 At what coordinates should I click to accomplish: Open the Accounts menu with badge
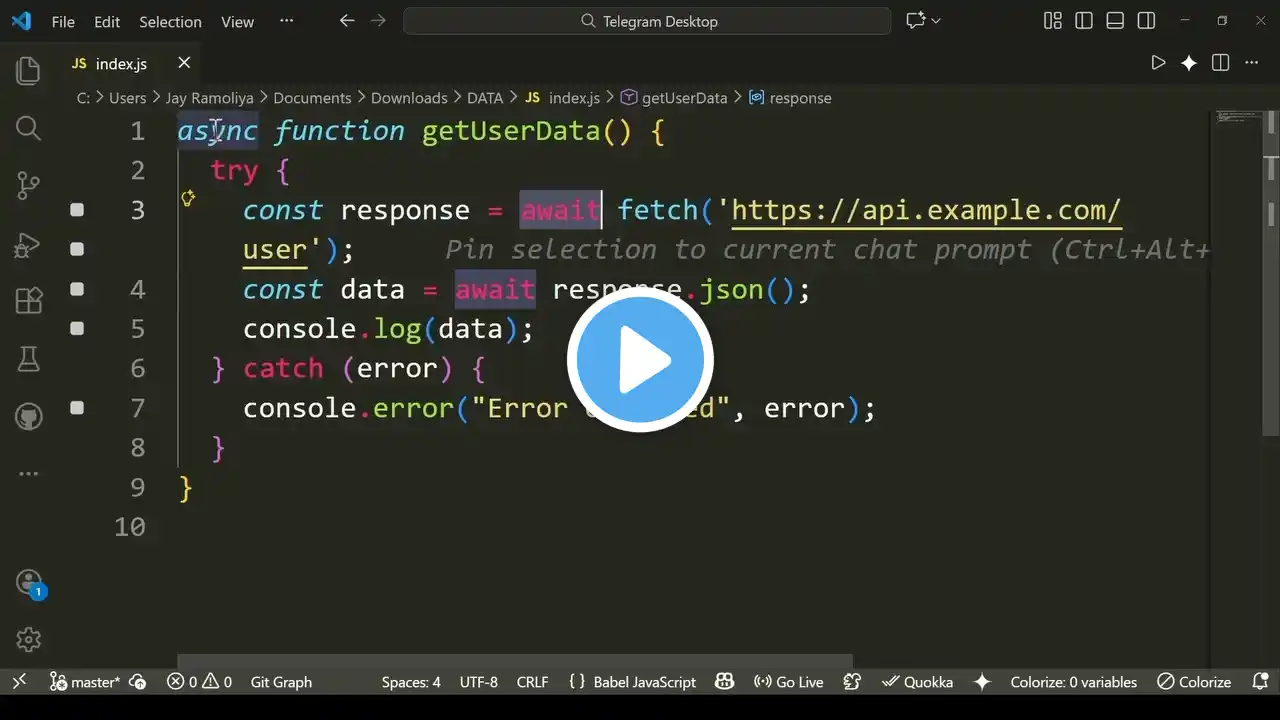point(30,583)
